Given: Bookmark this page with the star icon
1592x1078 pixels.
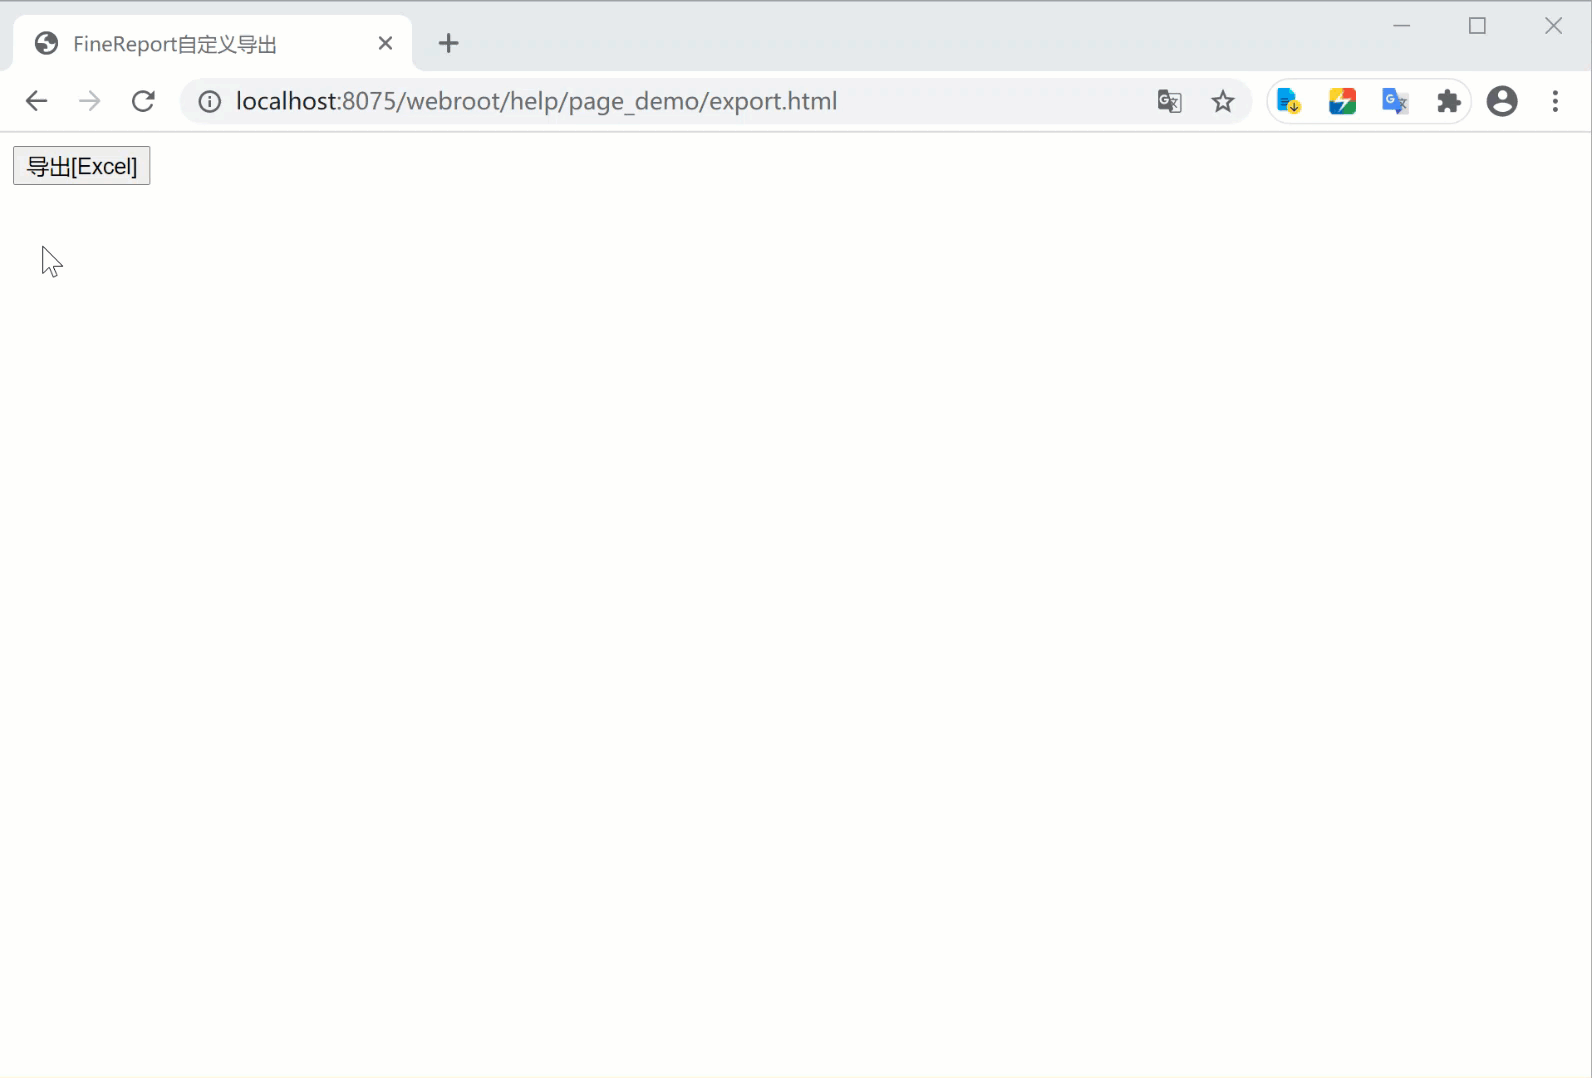Looking at the screenshot, I should pos(1223,101).
